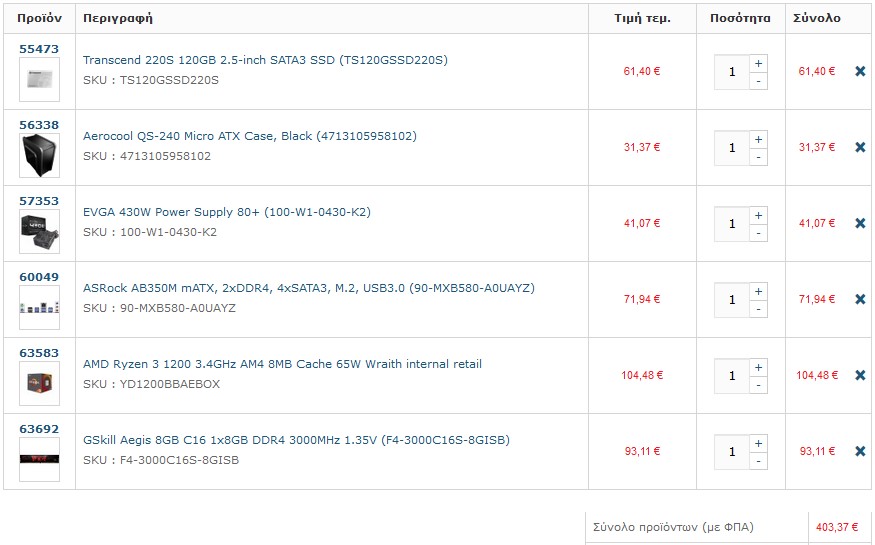Open the AMD Ryzen 3 1200 product link
875x545 pixels.
(282, 364)
